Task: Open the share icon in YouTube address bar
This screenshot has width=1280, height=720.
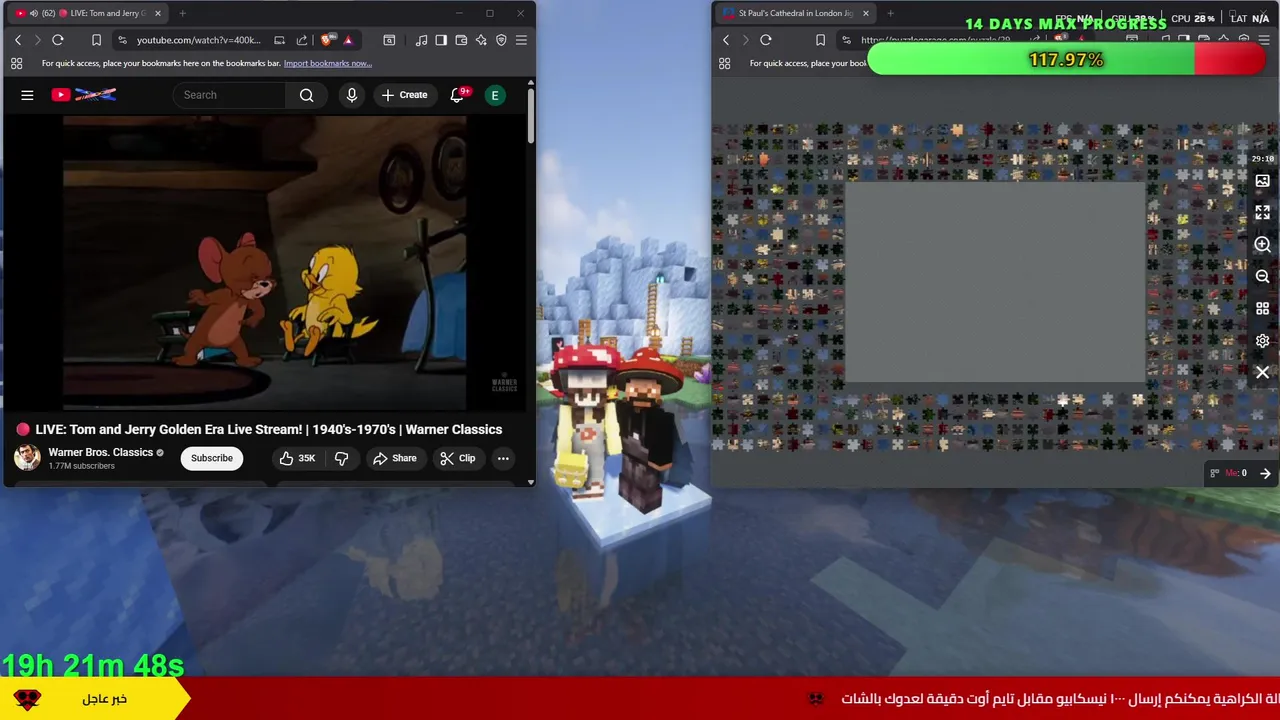Action: click(x=302, y=40)
